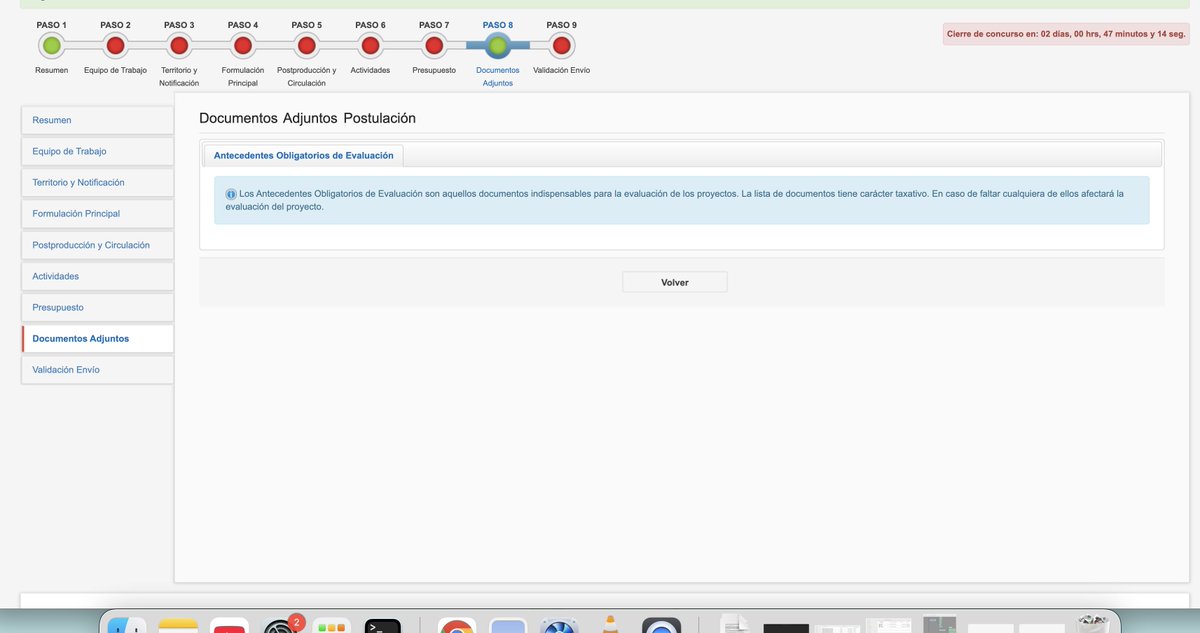Select the PASO 8 Documentos Adjuntos circle

pyautogui.click(x=497, y=45)
